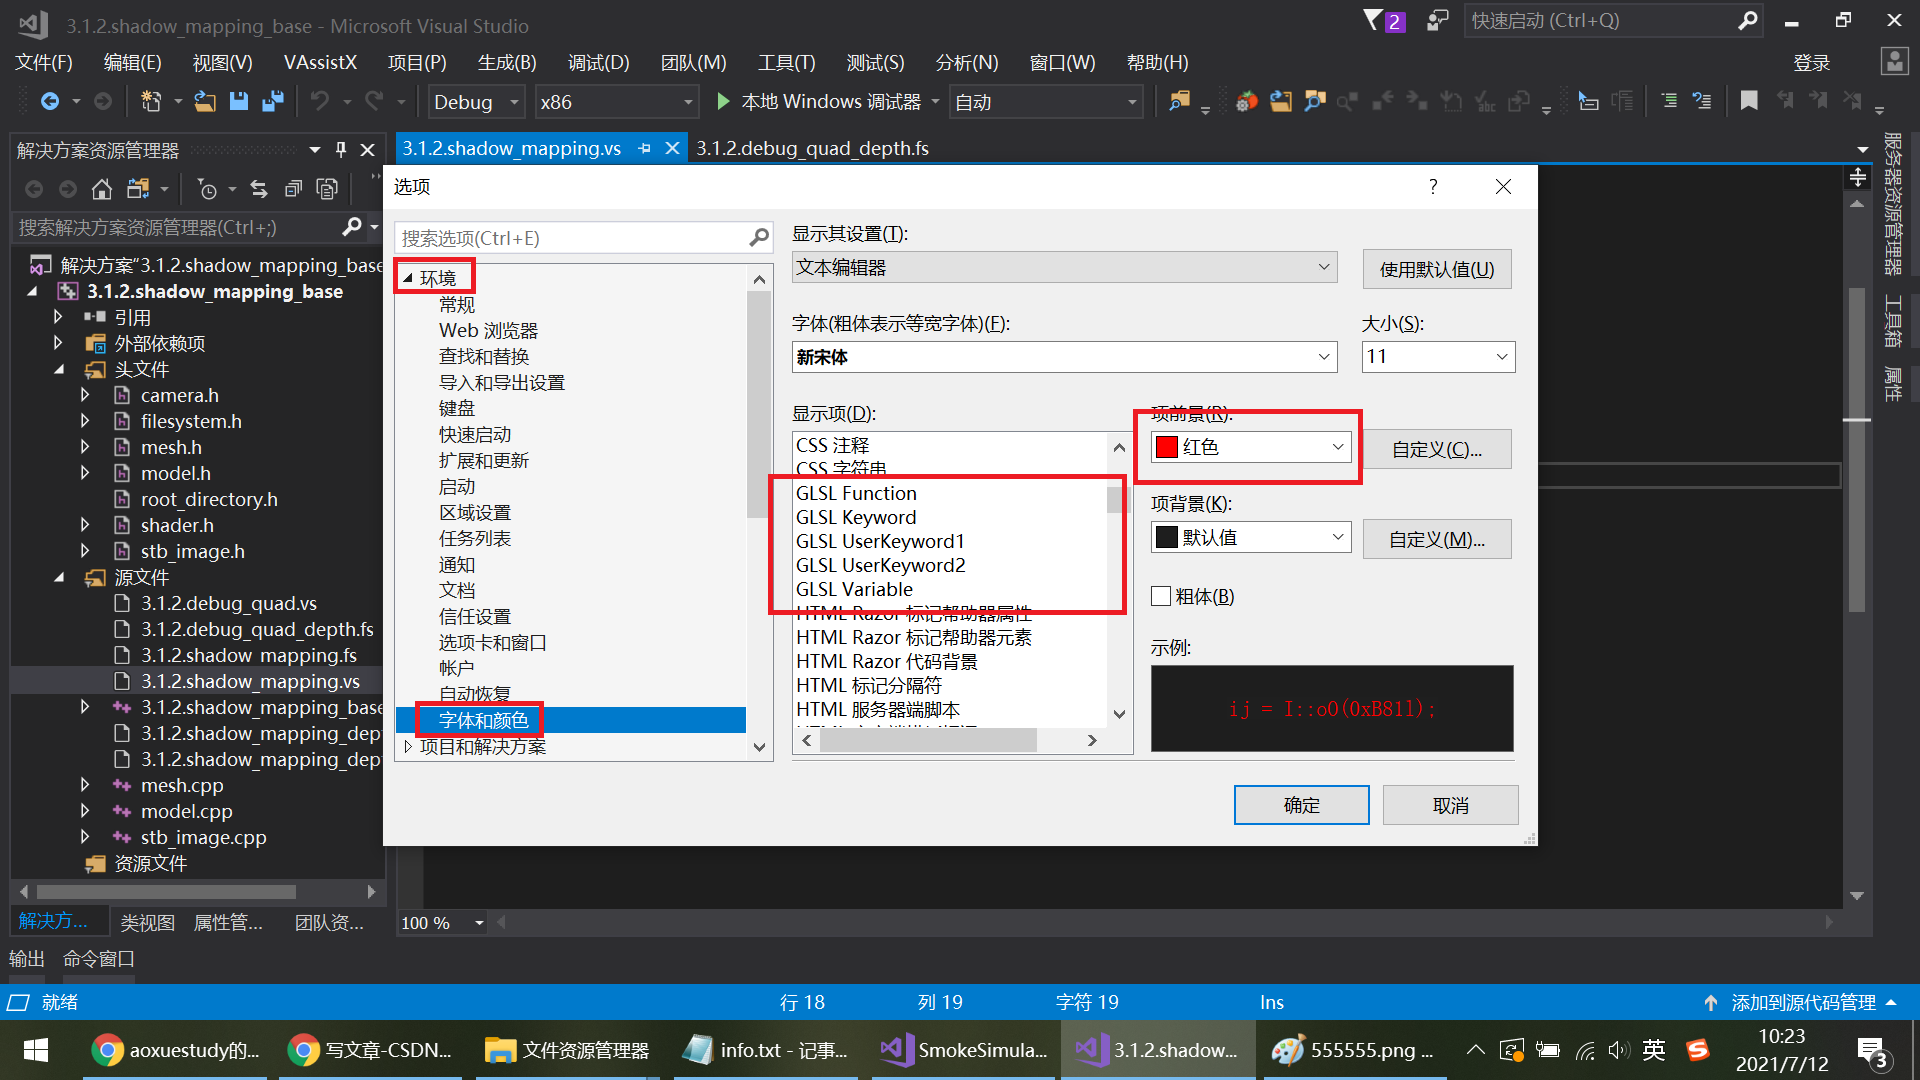Open the 显示其设置 text editor dropdown

(x=1064, y=268)
